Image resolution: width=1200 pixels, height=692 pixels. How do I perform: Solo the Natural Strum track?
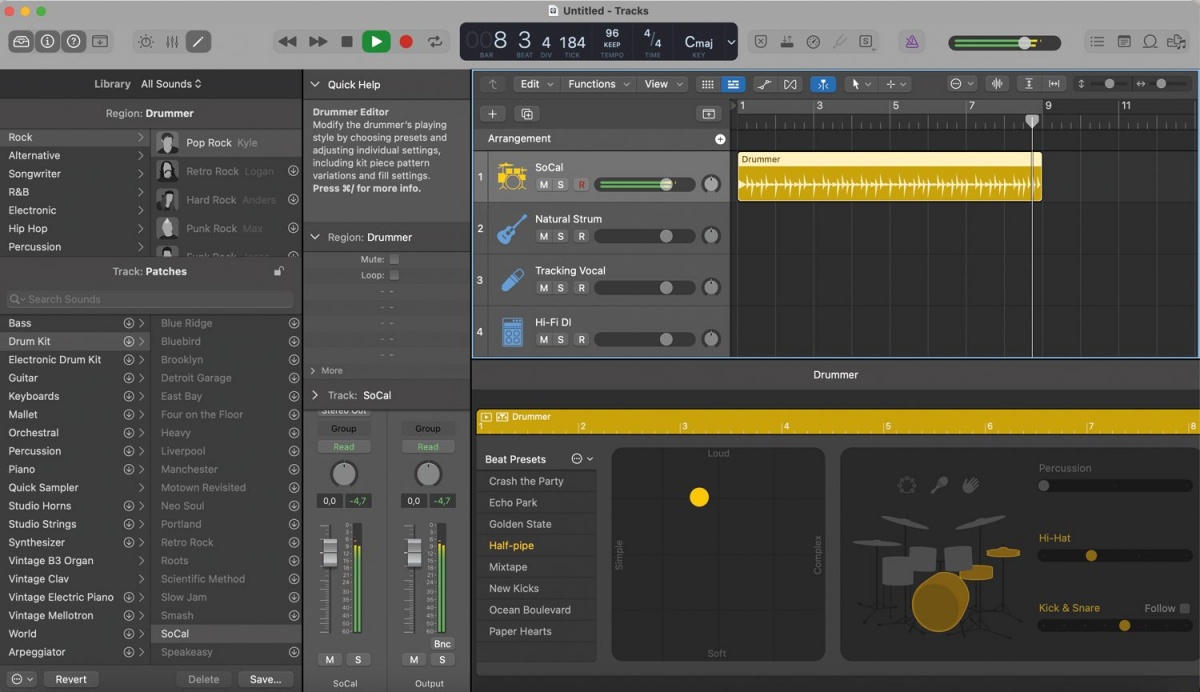561,237
